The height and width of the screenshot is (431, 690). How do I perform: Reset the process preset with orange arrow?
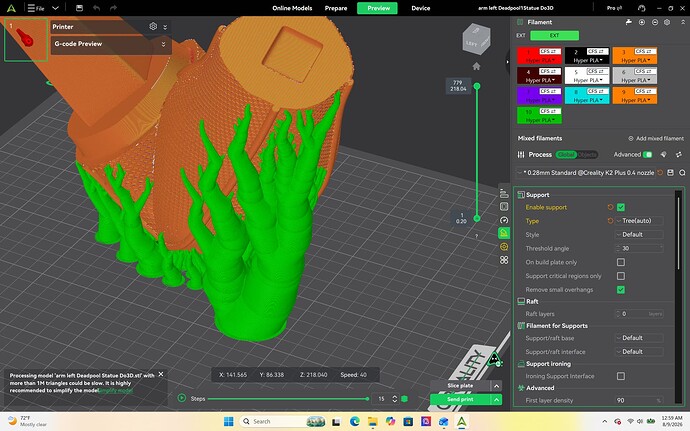tap(660, 173)
